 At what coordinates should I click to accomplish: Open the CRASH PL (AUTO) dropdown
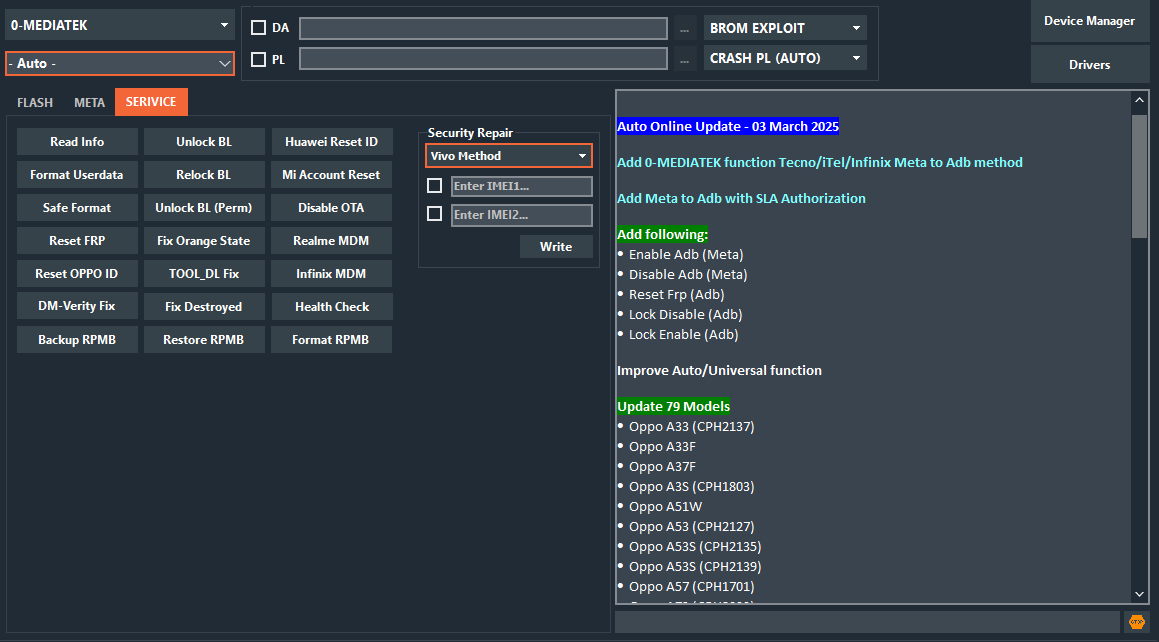[784, 58]
